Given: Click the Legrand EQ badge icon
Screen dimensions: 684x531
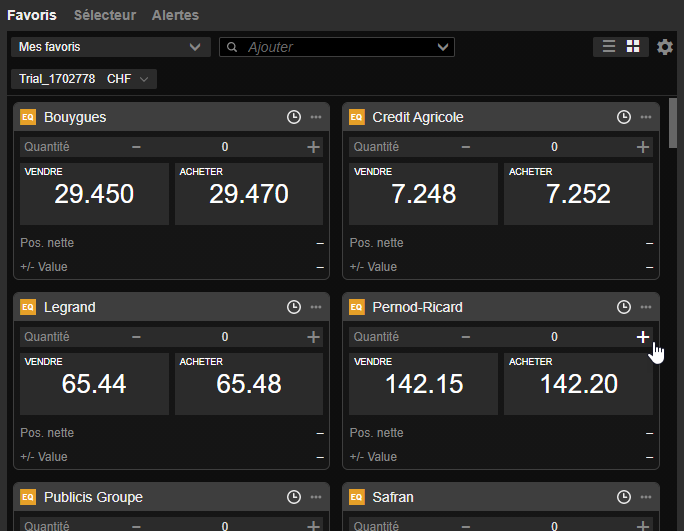Looking at the screenshot, I should [x=28, y=307].
